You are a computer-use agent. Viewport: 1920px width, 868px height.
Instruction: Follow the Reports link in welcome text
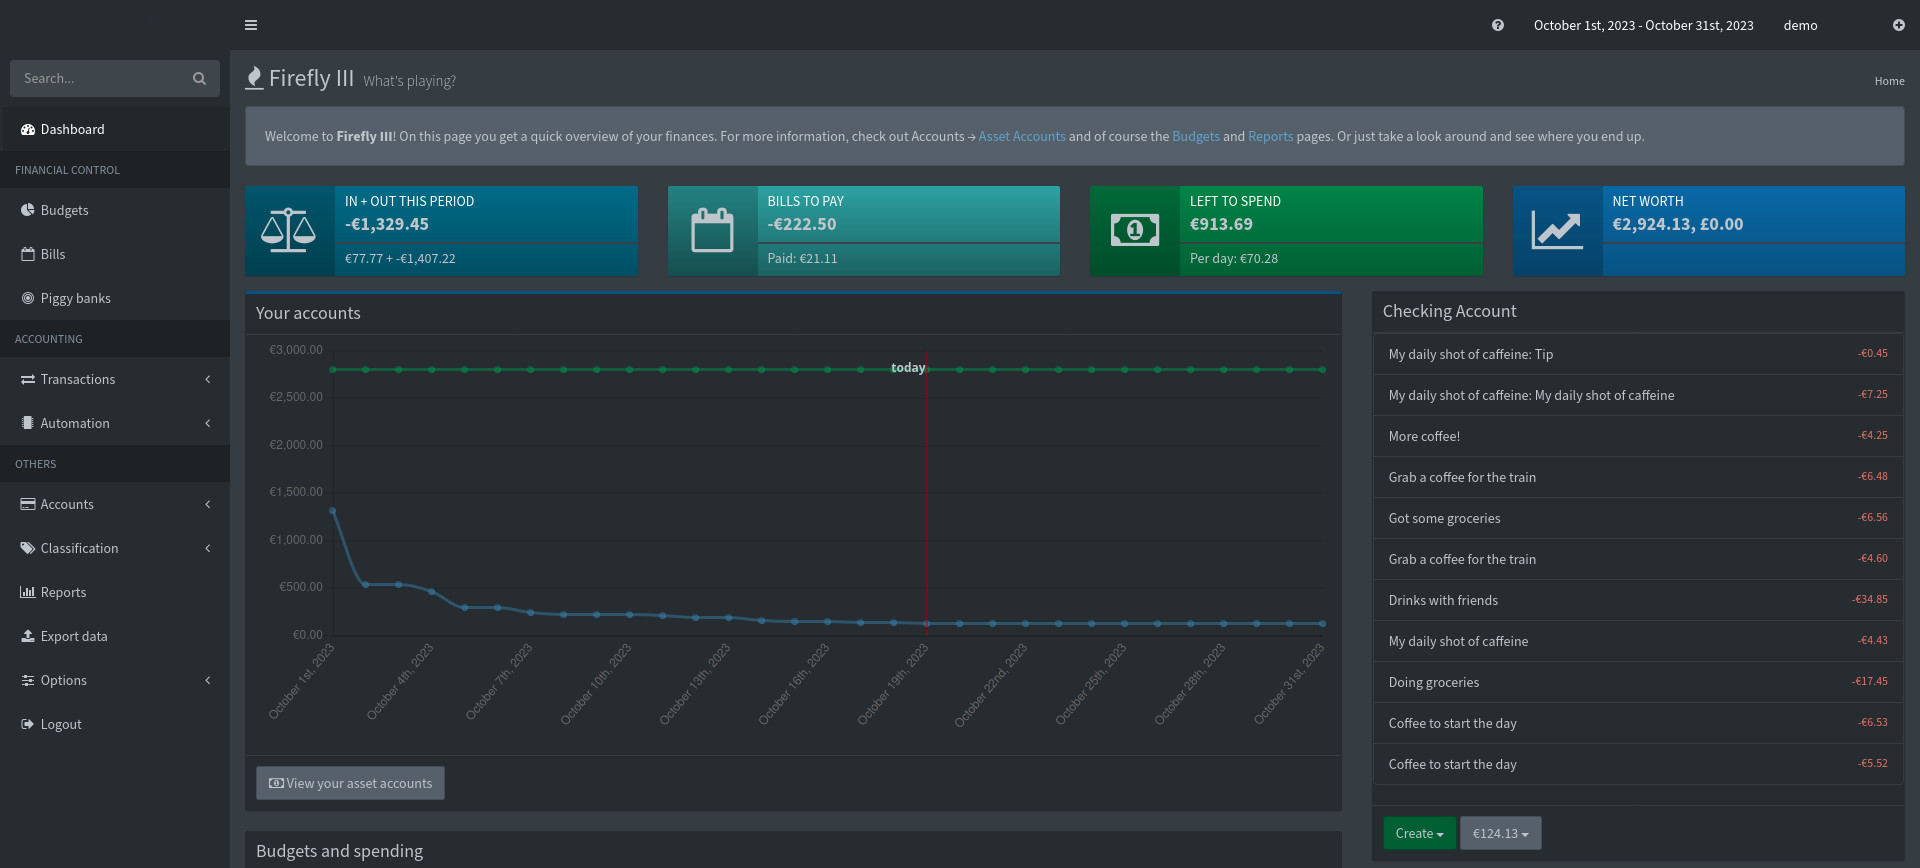pyautogui.click(x=1270, y=136)
